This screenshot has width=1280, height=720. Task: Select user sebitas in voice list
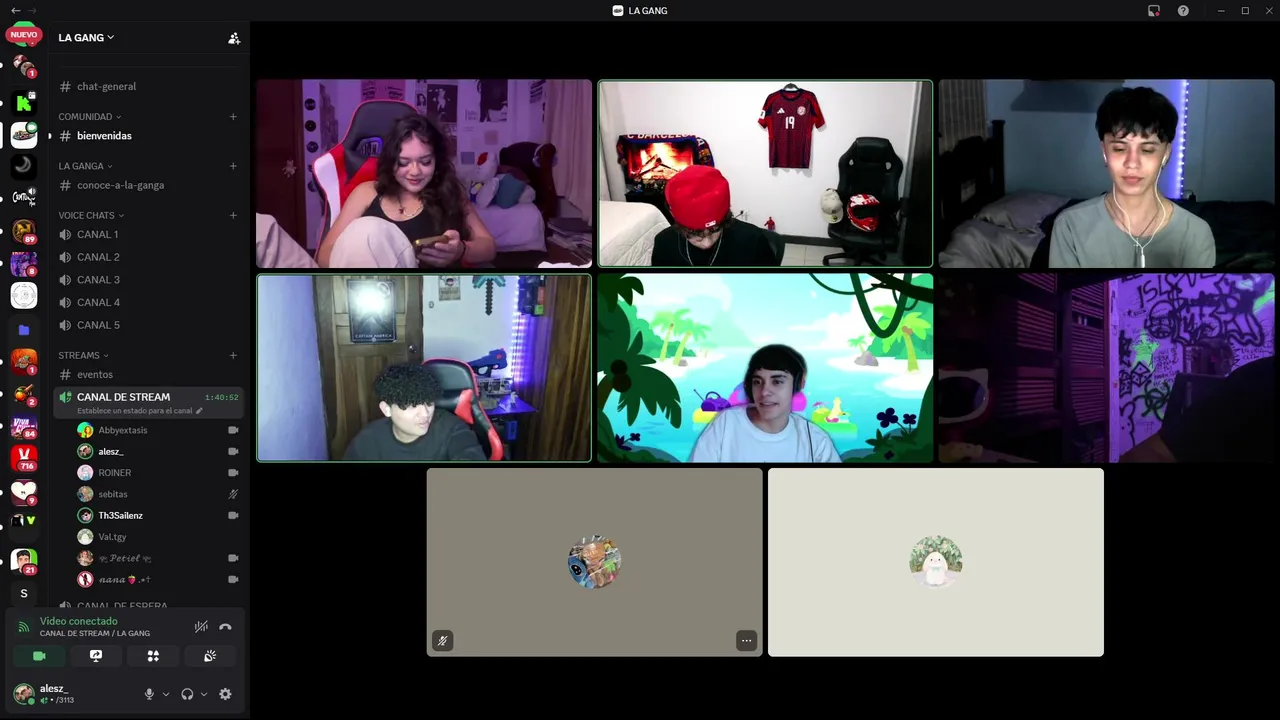click(158, 494)
